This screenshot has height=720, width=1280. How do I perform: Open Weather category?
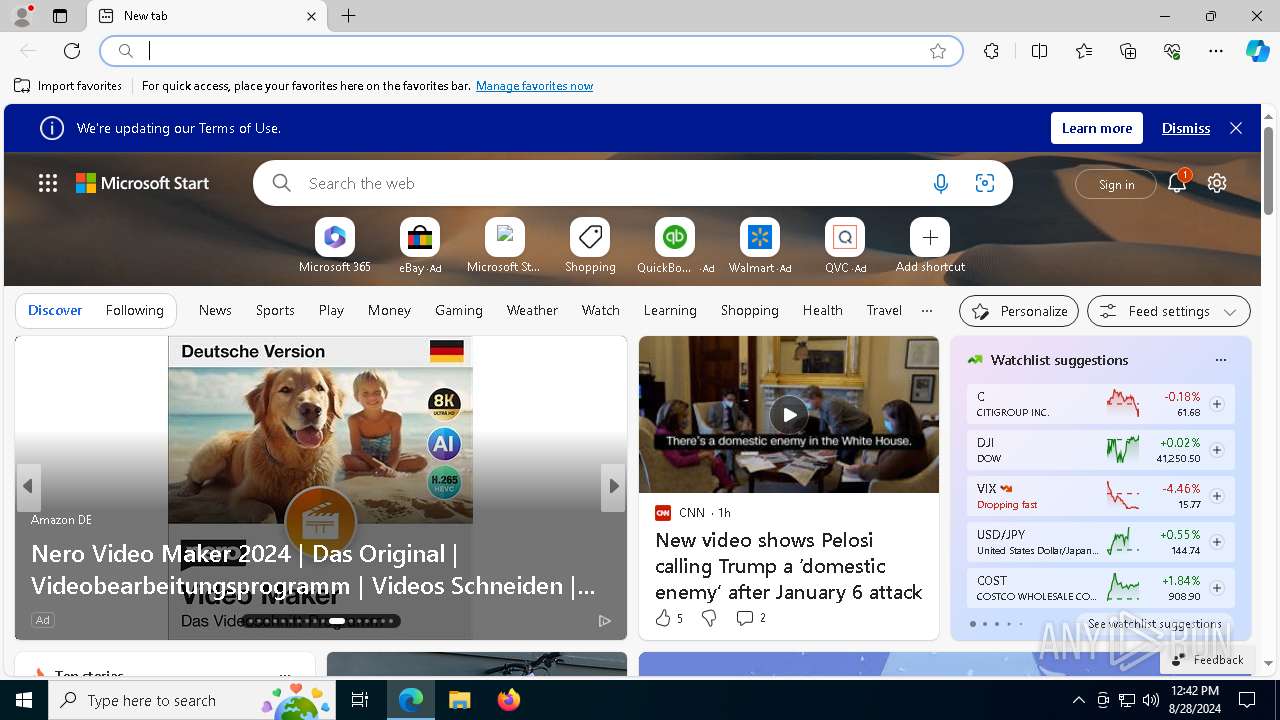[x=532, y=311]
